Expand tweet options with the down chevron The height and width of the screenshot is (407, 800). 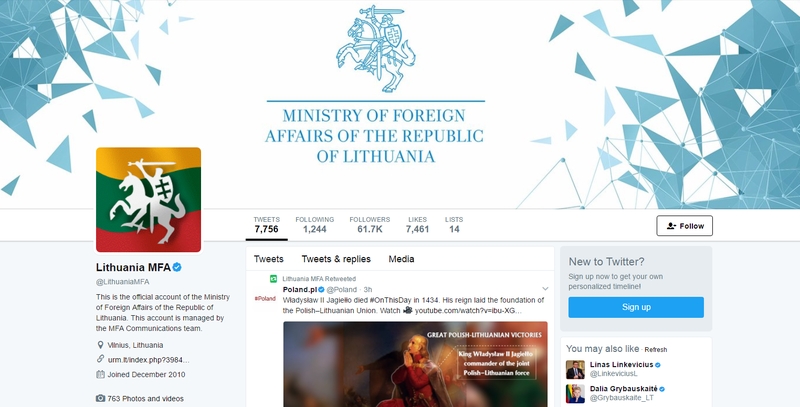[544, 289]
